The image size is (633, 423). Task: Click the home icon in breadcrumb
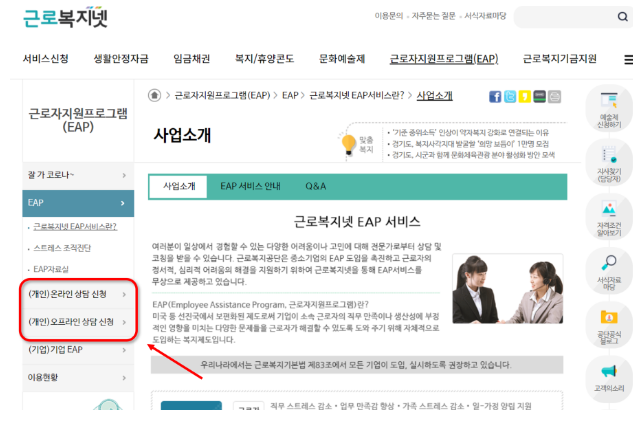[x=154, y=96]
